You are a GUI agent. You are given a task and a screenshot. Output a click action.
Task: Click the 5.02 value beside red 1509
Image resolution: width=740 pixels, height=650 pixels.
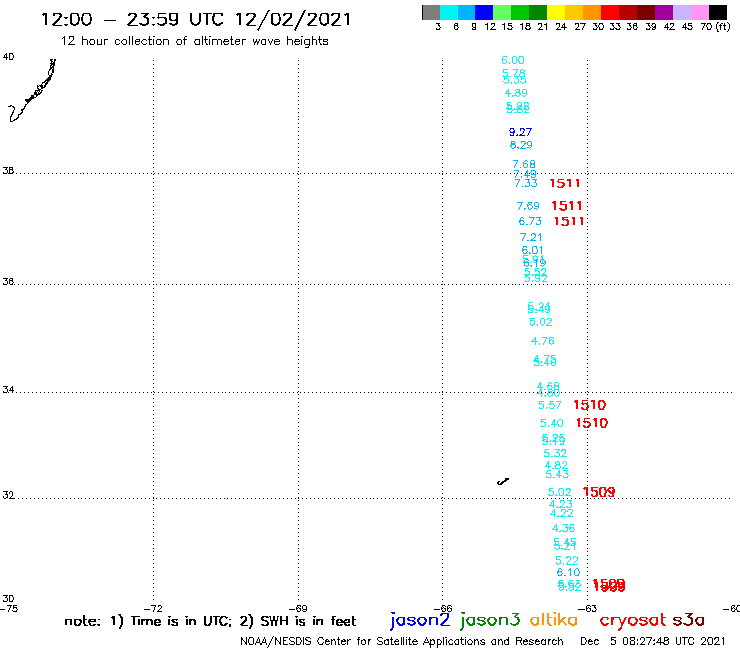pos(560,492)
